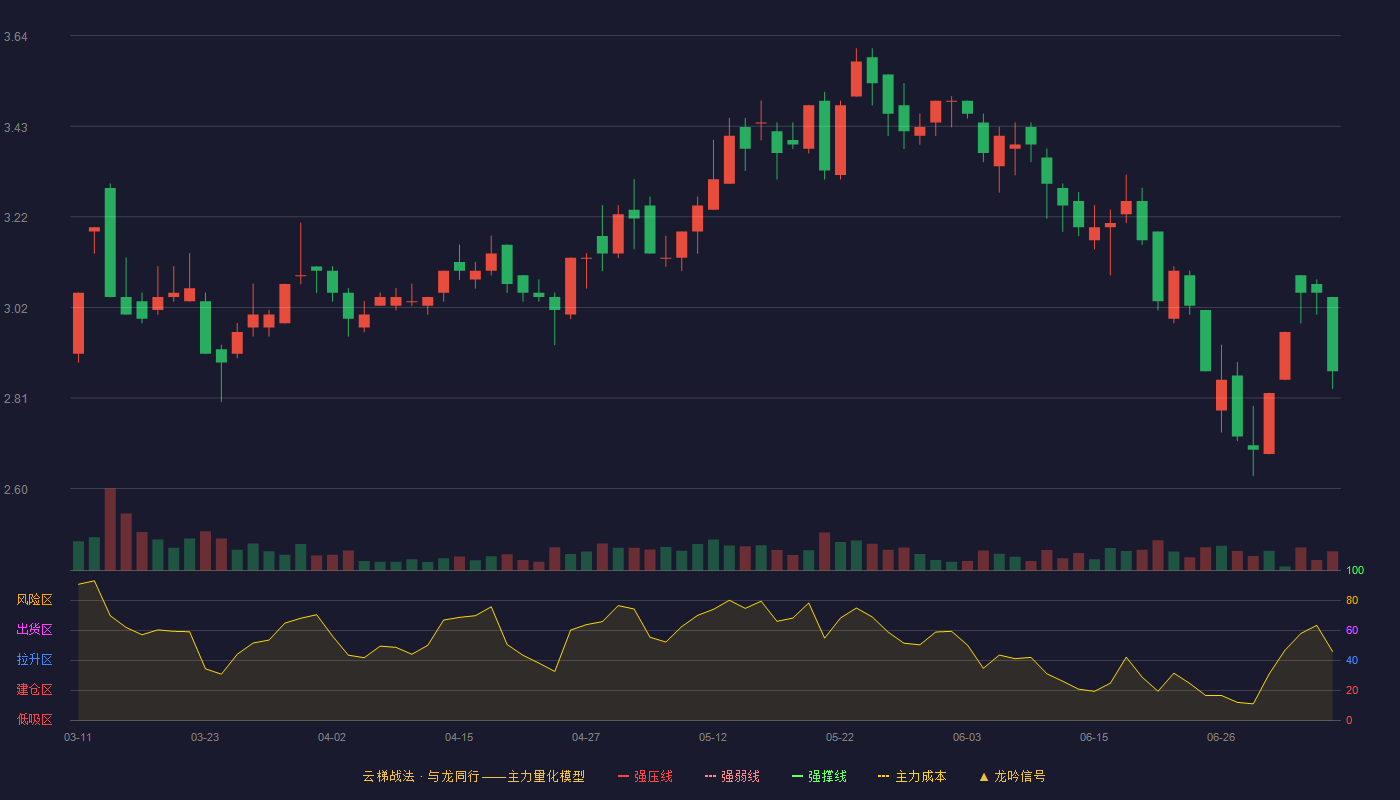Click the 04-15 date label
This screenshot has height=800, width=1400.
click(459, 737)
